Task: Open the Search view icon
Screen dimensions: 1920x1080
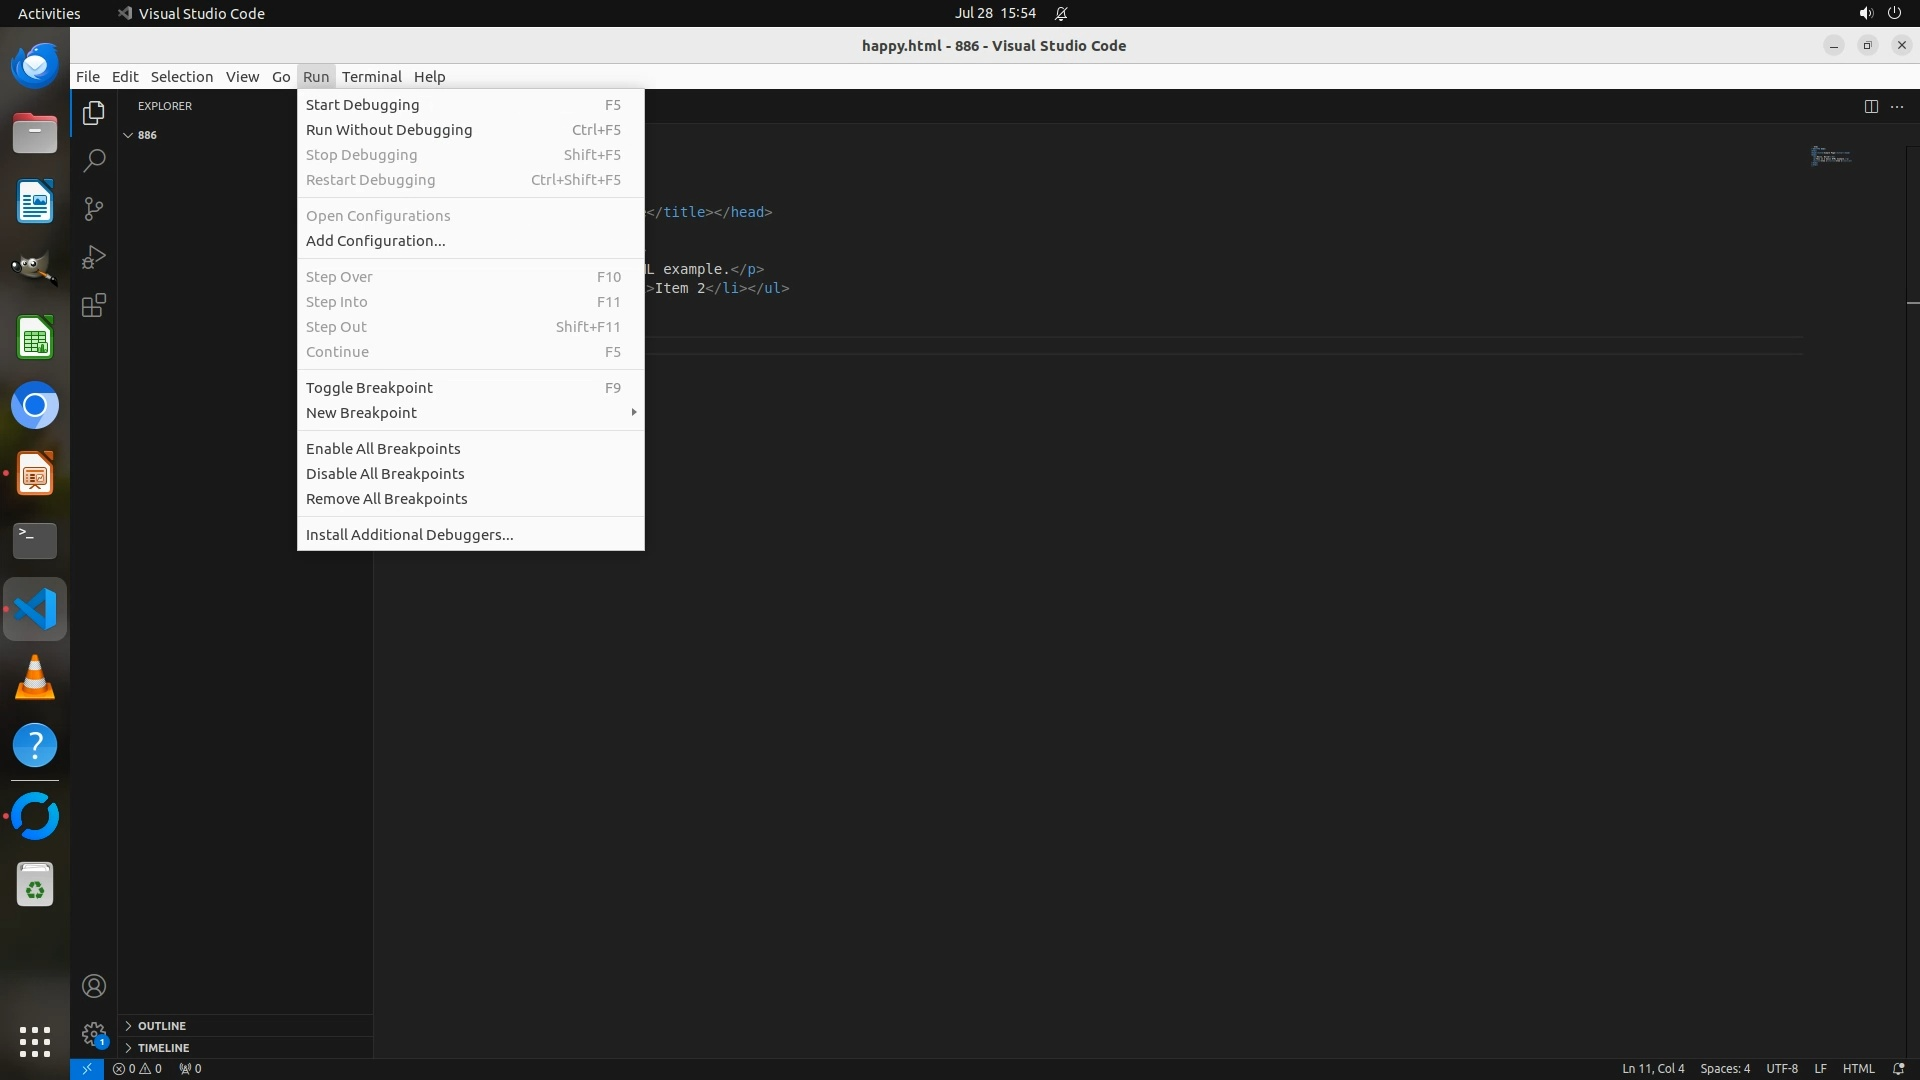Action: 94,161
